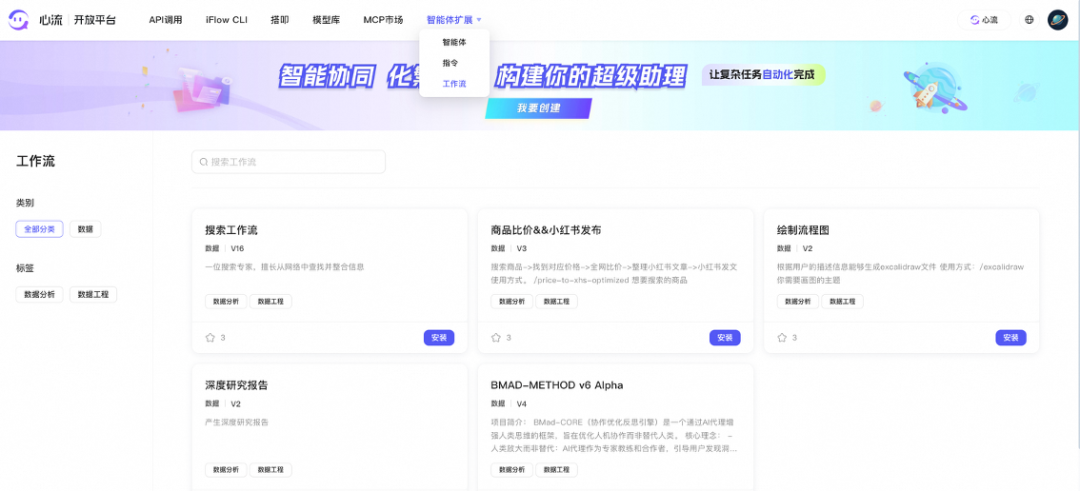
Task: Click the 我要创建 banner button
Action: point(539,108)
